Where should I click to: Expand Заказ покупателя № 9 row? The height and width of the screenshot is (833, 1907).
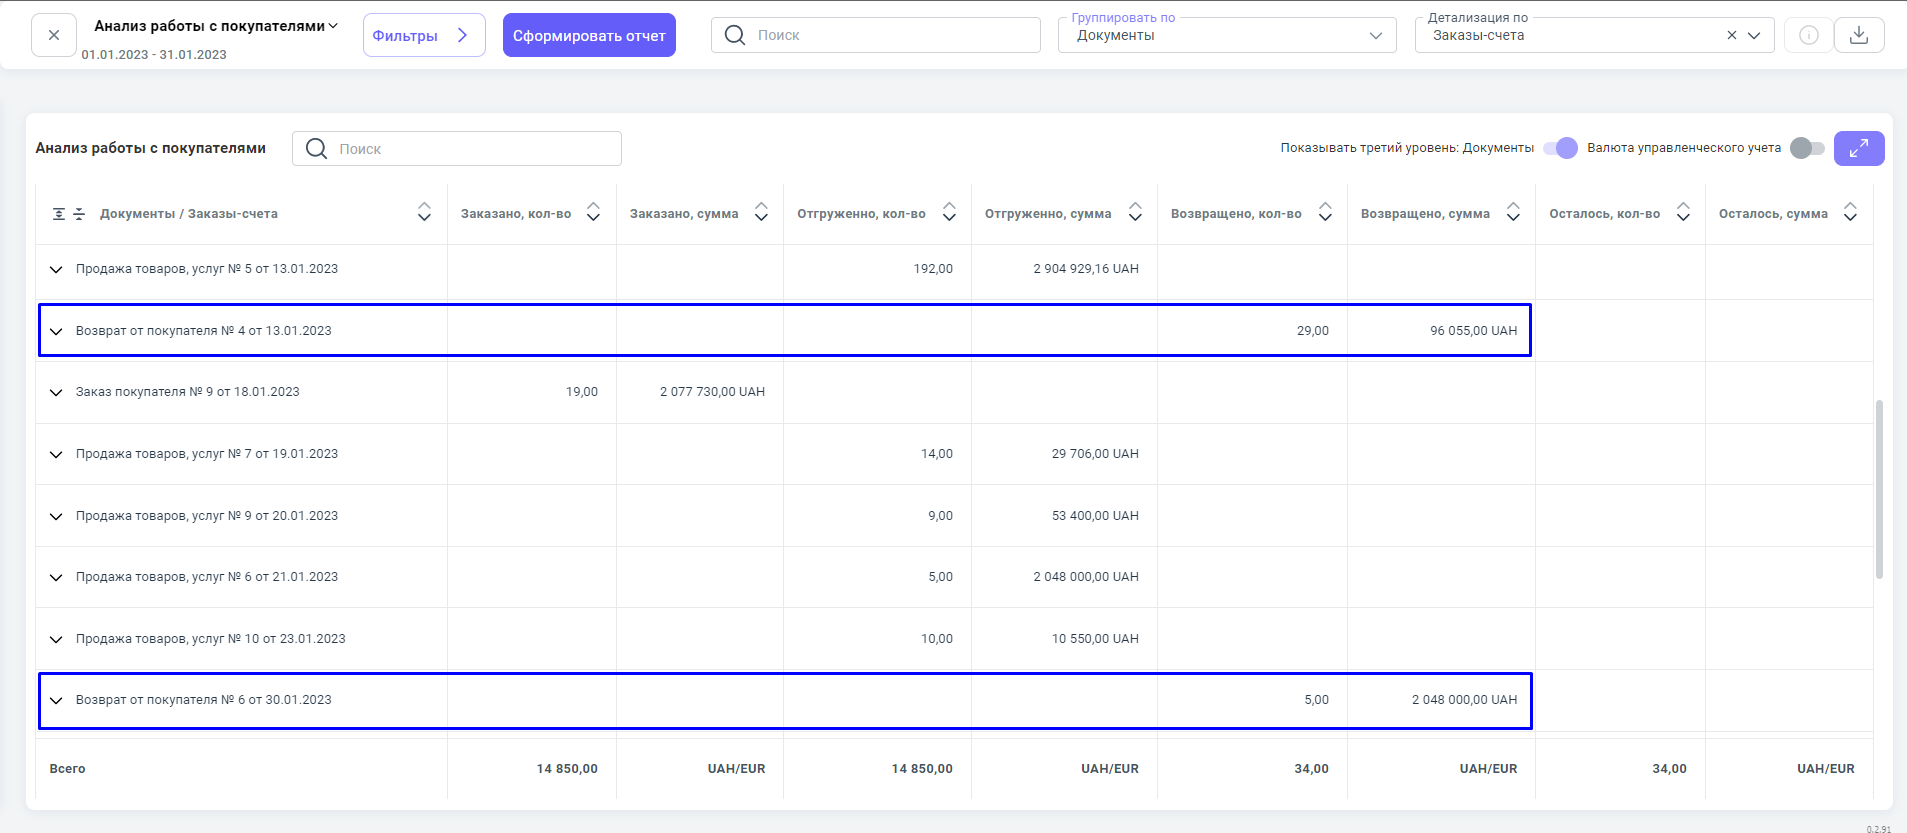tap(56, 392)
